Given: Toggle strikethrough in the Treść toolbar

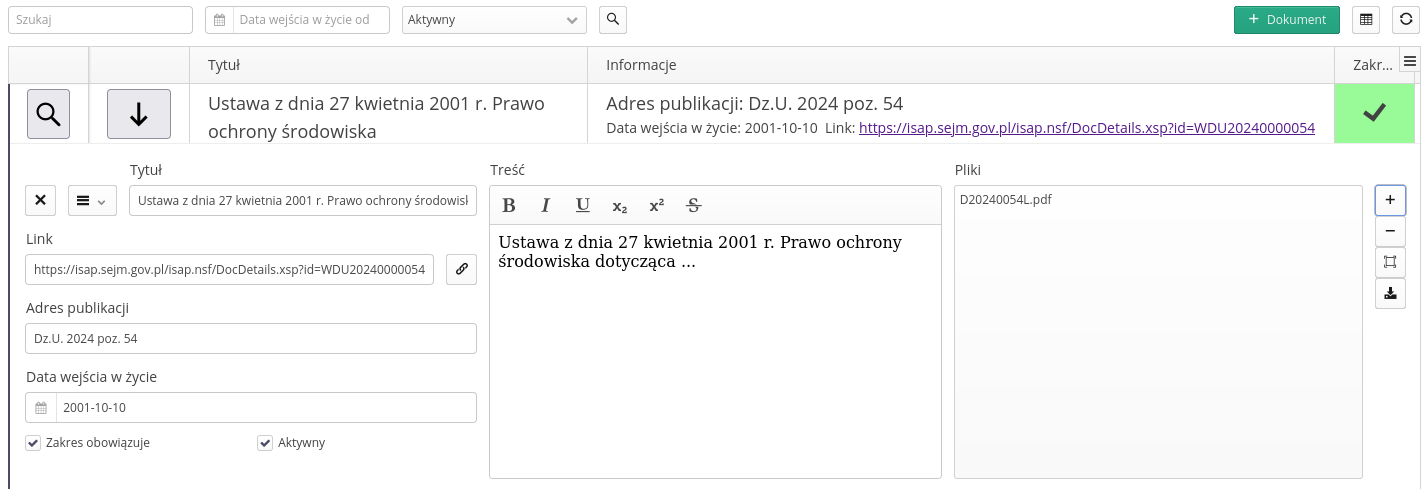Looking at the screenshot, I should [693, 206].
